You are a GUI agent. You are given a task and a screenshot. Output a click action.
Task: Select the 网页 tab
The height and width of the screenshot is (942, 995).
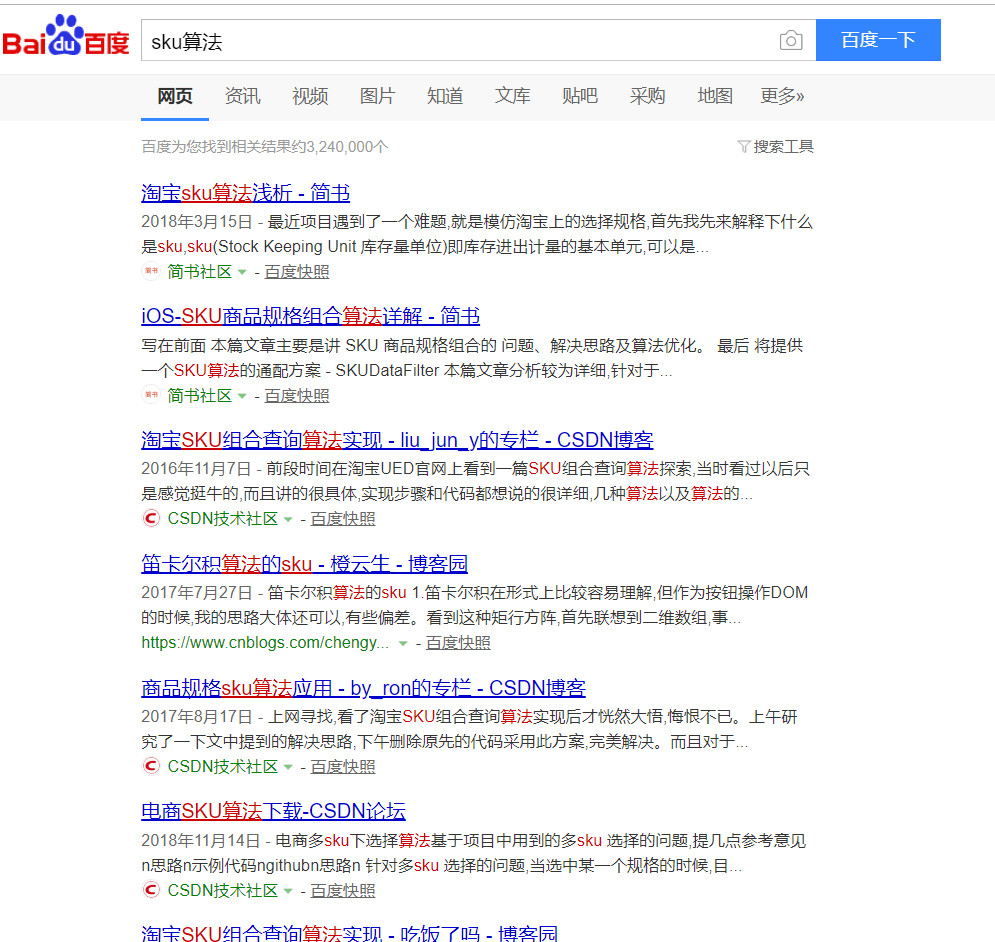coord(175,96)
